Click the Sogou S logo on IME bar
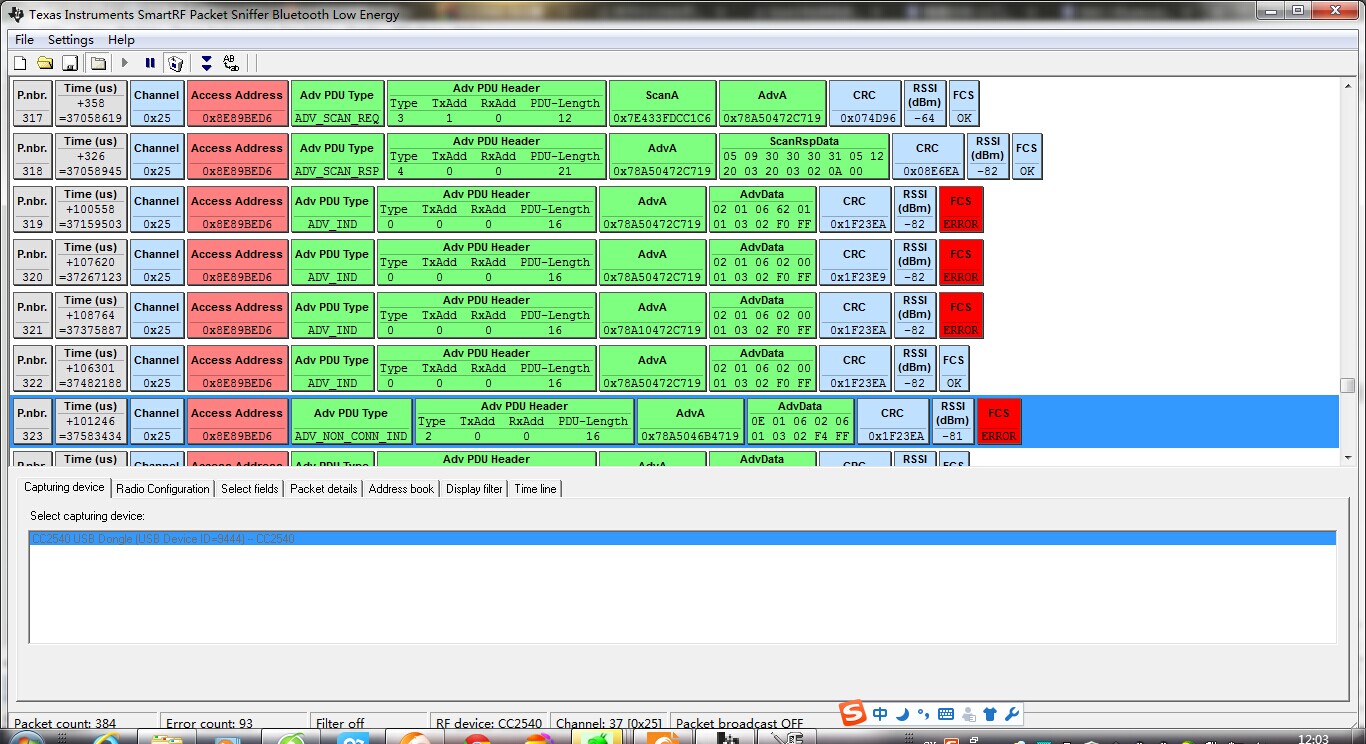The width and height of the screenshot is (1366, 744). tap(852, 714)
